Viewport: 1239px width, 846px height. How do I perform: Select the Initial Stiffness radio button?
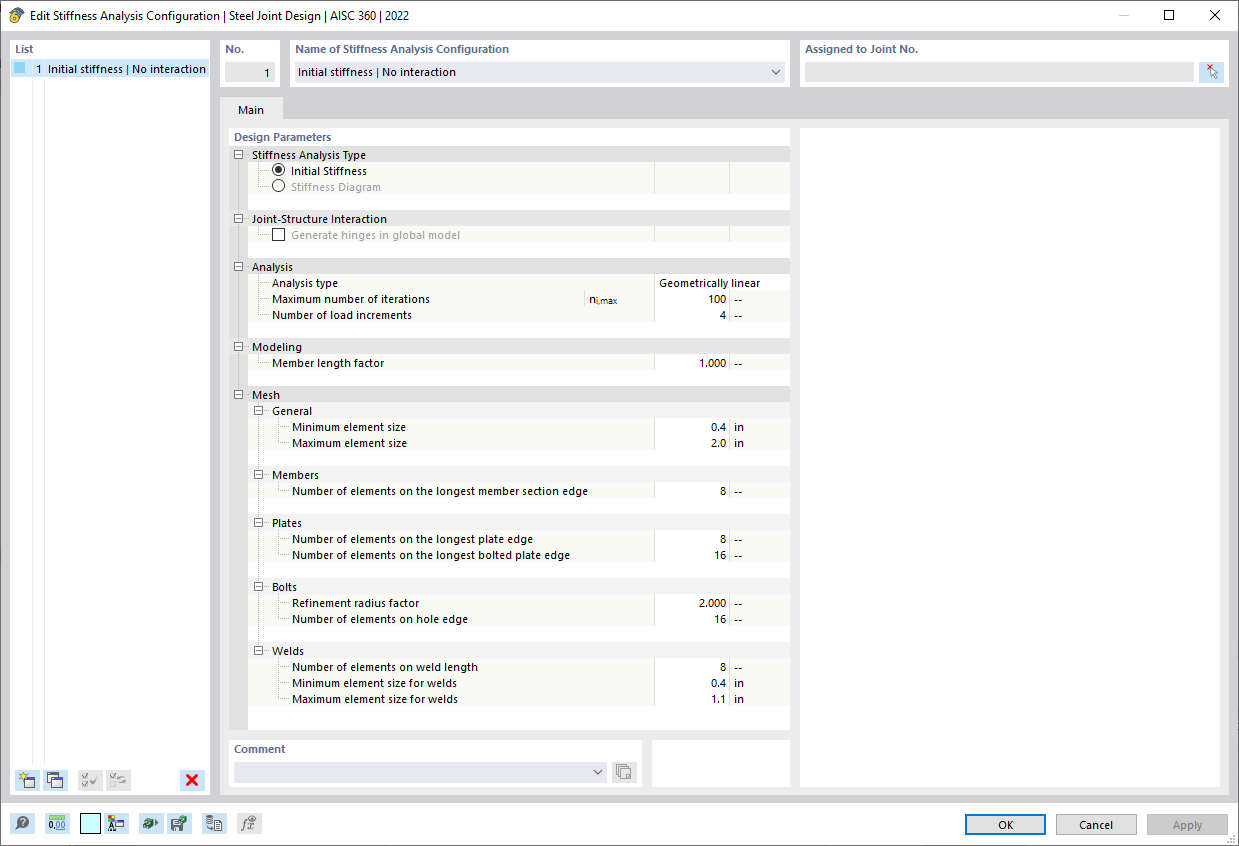pos(278,171)
